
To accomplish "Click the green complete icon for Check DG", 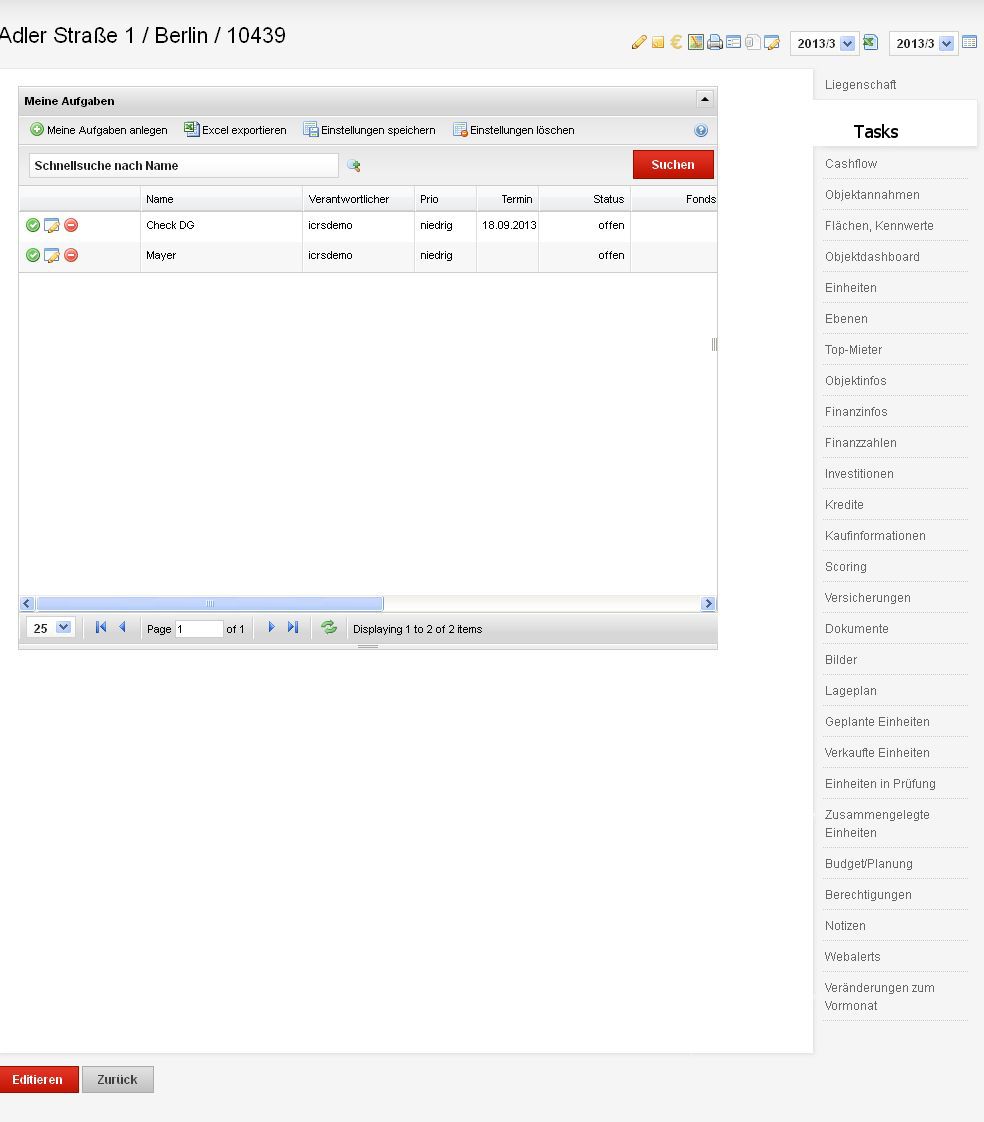I will [33, 226].
